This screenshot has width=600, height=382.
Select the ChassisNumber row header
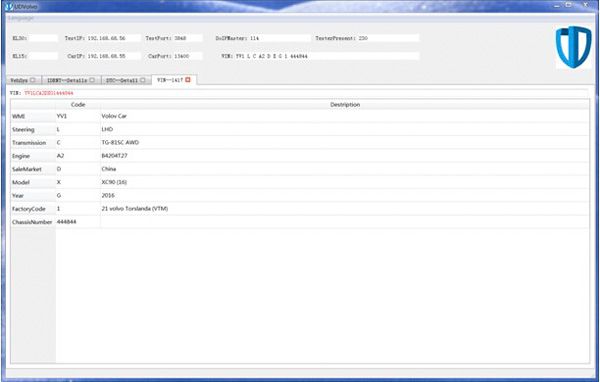[x=33, y=222]
